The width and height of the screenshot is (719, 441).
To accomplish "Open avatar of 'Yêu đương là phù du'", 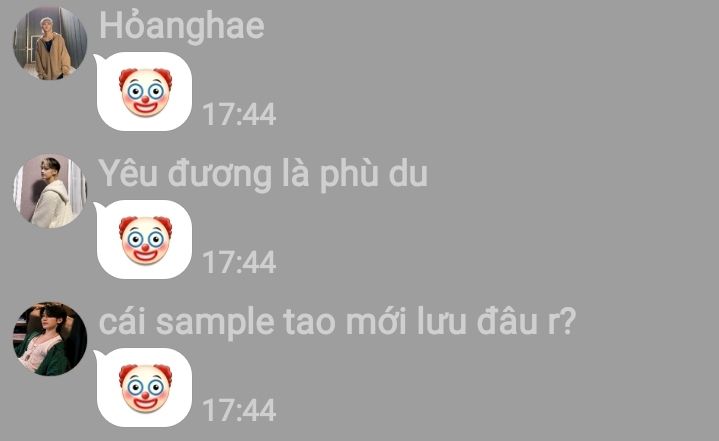I will click(x=50, y=191).
